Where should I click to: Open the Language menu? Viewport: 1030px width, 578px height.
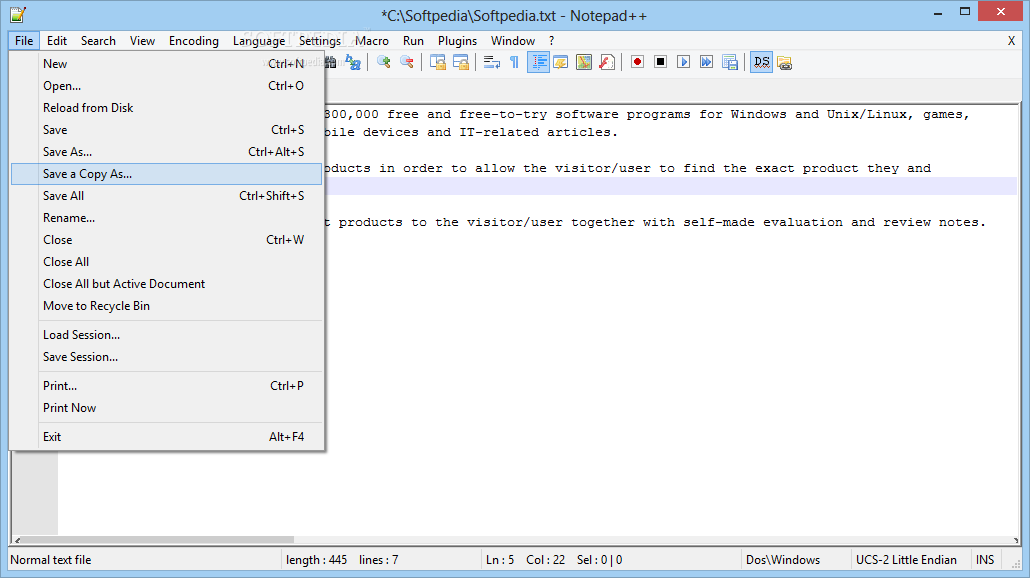pyautogui.click(x=259, y=41)
